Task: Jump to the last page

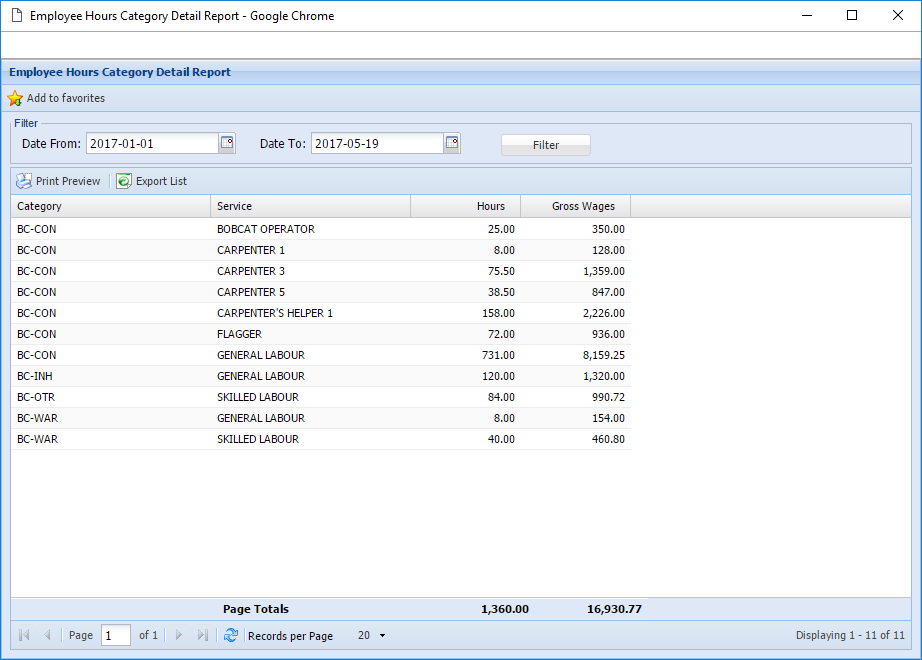Action: coord(203,635)
